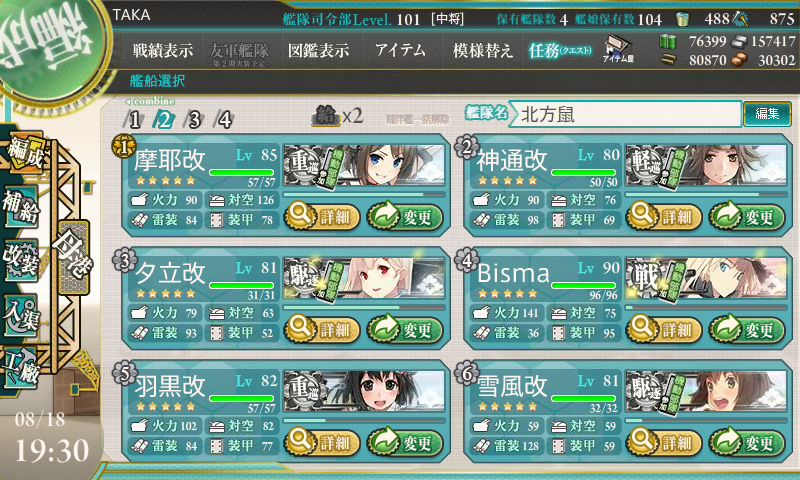This screenshot has width=800, height=480.
Task: Switch to fleet tab 1
Action: 134,120
